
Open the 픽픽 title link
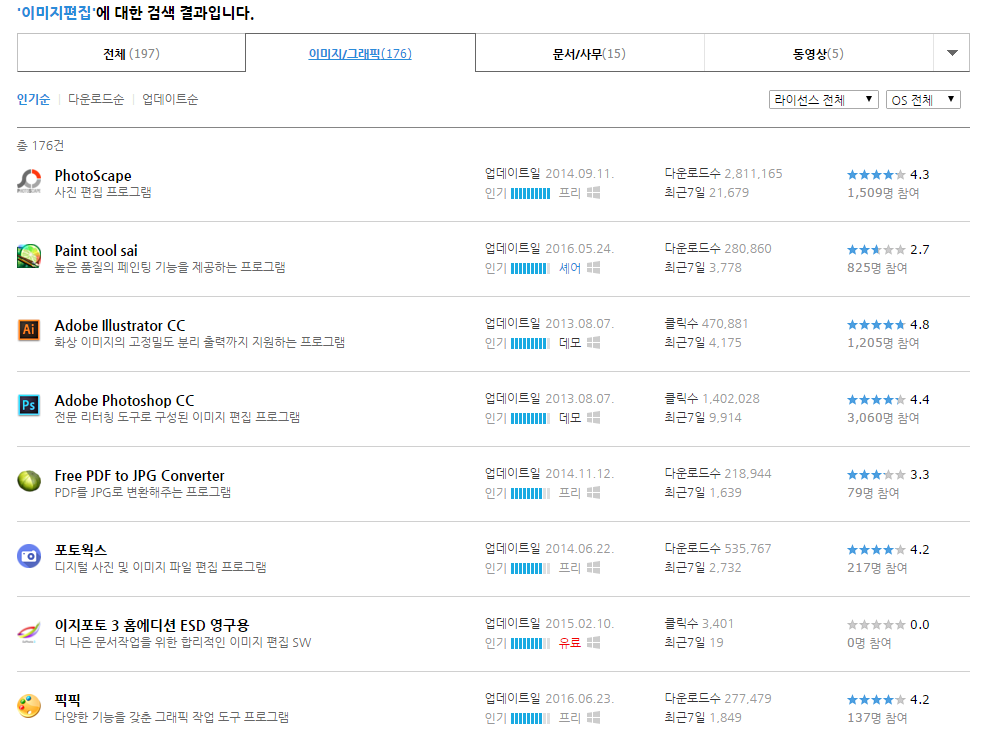tap(67, 700)
